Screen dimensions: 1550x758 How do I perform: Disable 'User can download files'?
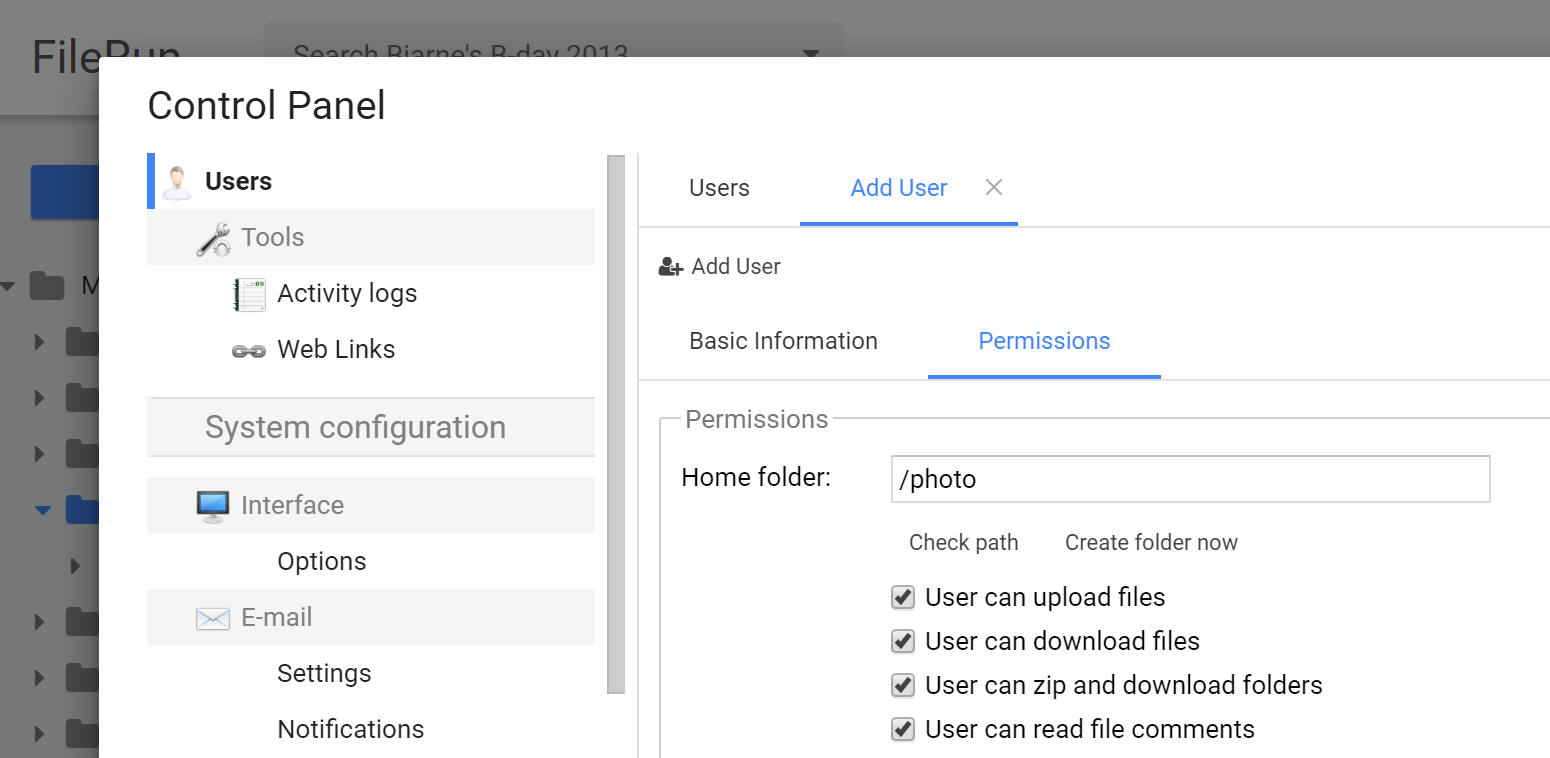[x=902, y=641]
